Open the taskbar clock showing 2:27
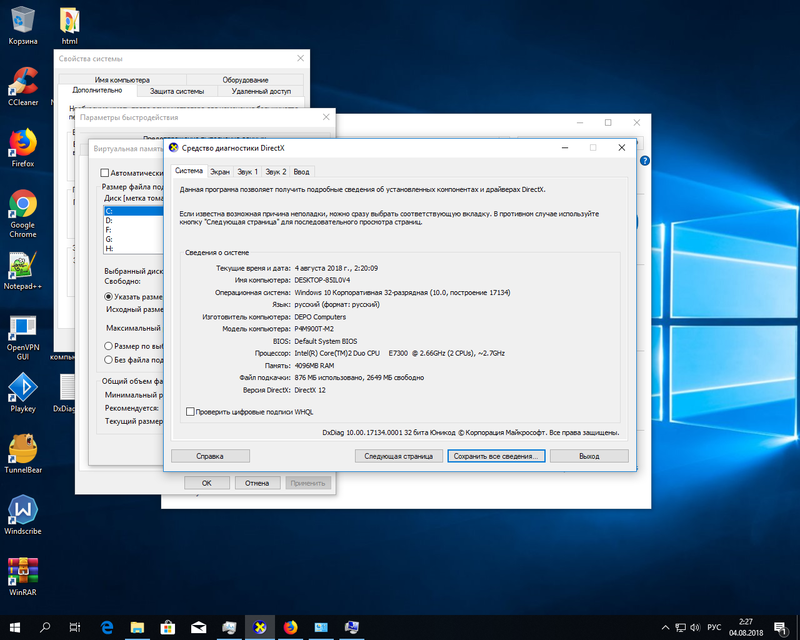 point(746,628)
